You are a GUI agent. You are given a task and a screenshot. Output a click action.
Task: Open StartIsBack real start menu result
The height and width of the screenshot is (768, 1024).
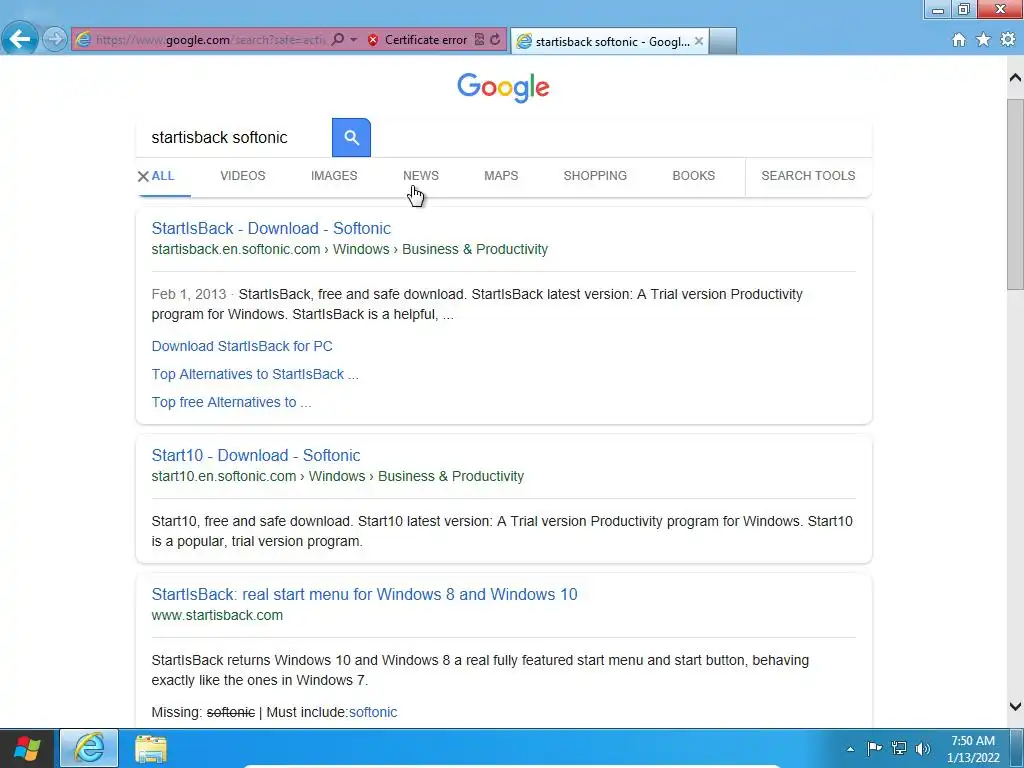pyautogui.click(x=364, y=594)
